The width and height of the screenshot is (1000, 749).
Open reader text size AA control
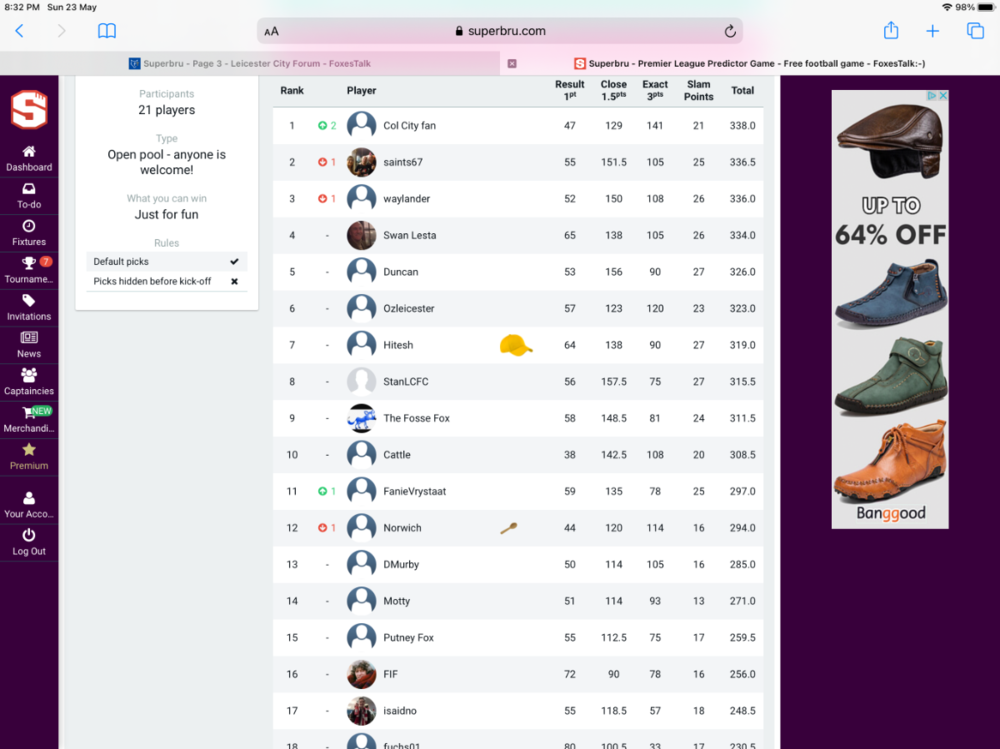271,31
